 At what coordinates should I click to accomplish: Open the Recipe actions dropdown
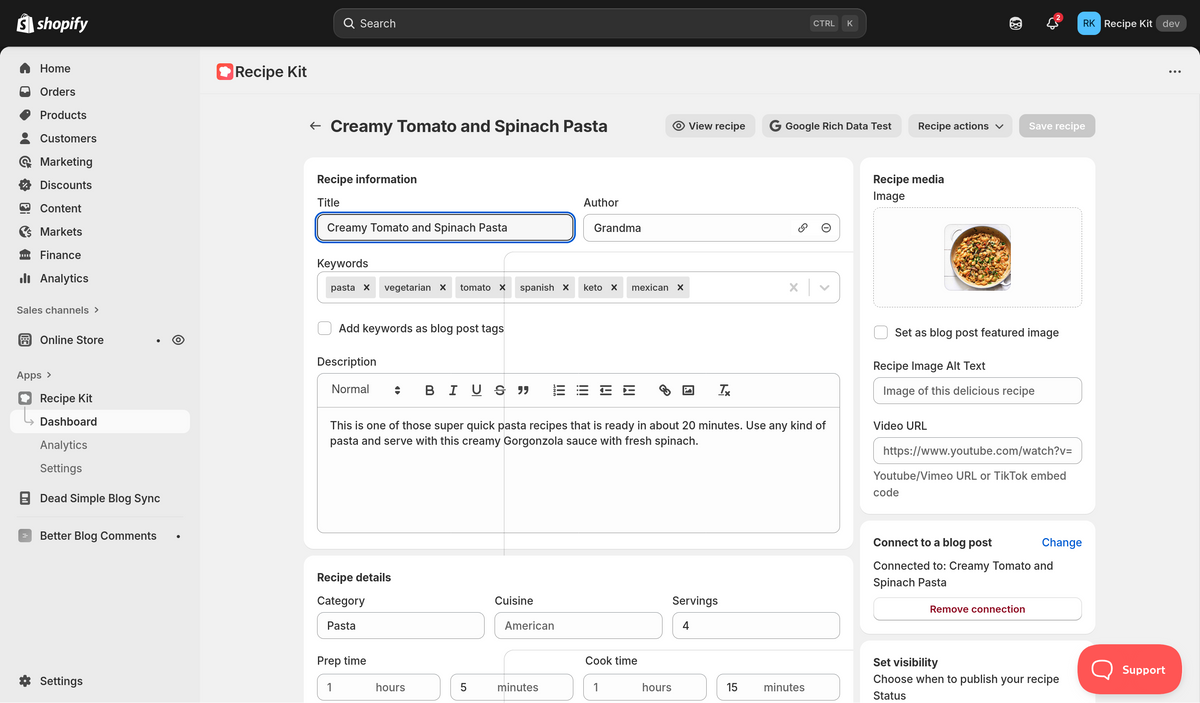click(960, 126)
